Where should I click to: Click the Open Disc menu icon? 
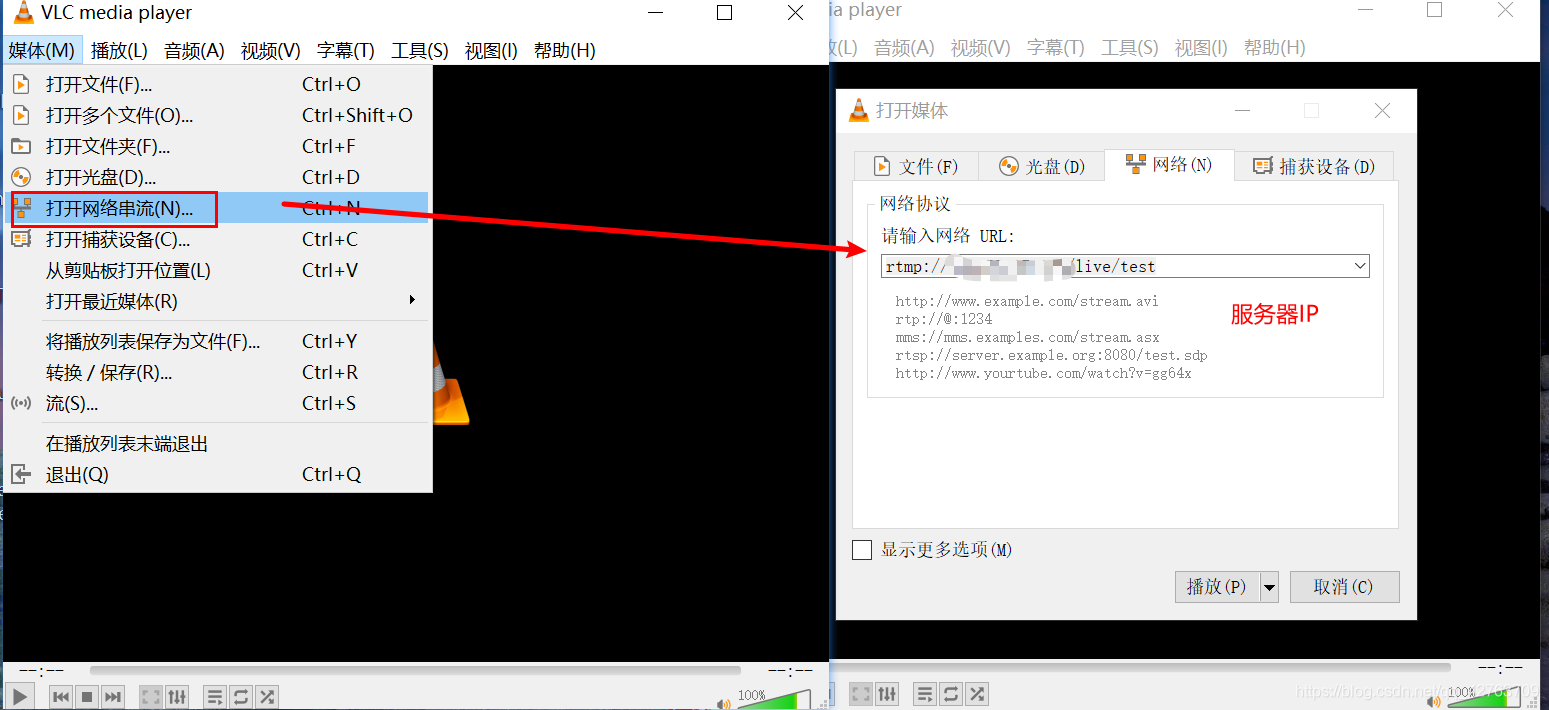click(21, 178)
